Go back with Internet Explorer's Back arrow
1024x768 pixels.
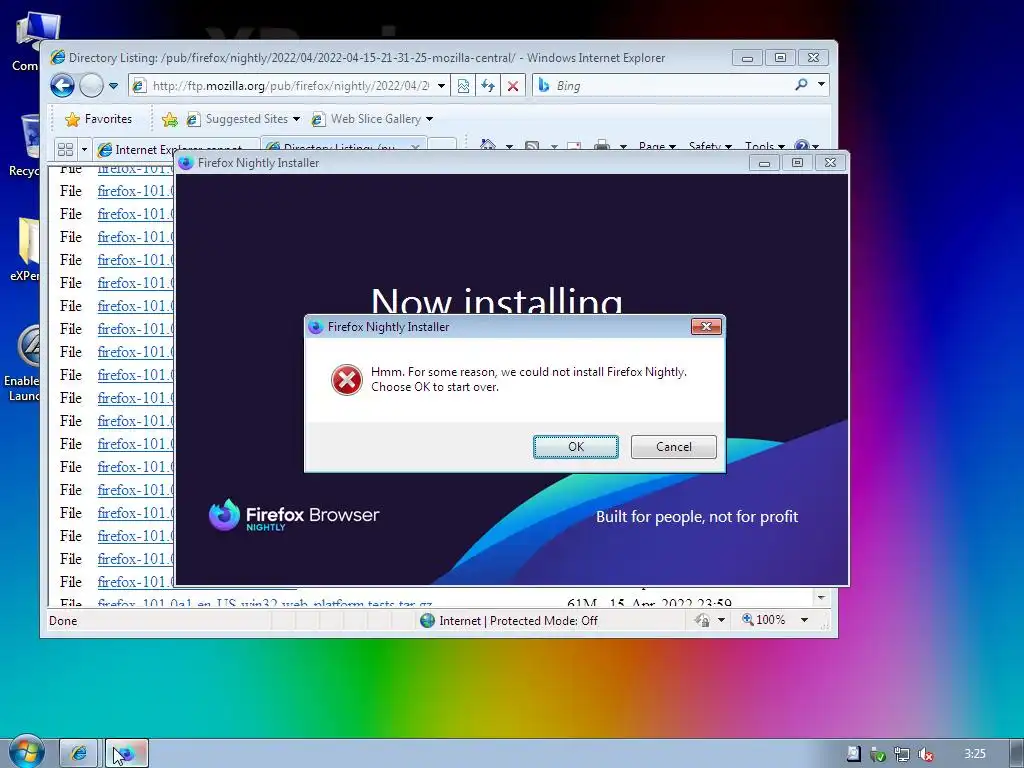pyautogui.click(x=63, y=86)
